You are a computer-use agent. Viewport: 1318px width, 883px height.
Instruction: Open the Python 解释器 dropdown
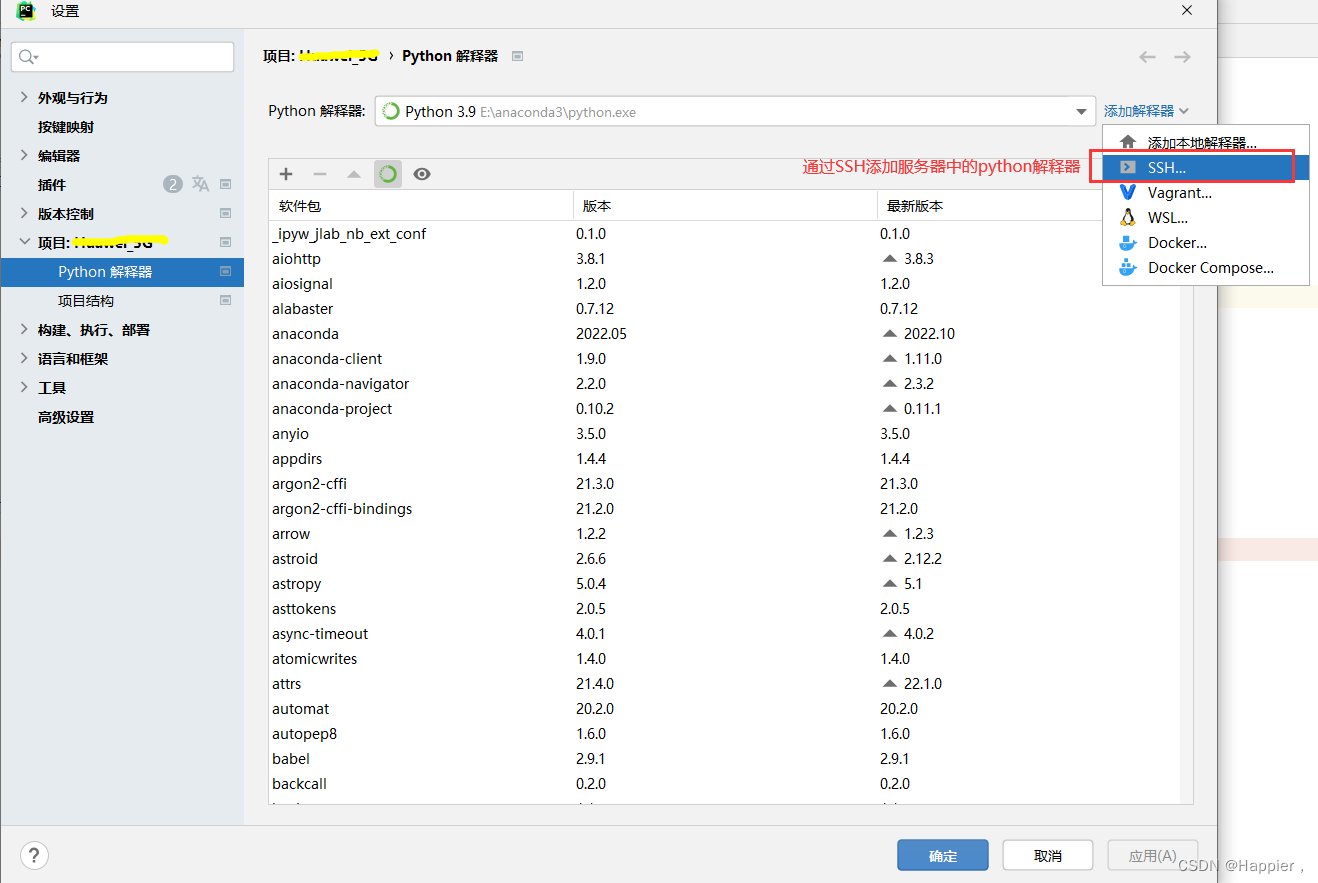click(x=735, y=111)
